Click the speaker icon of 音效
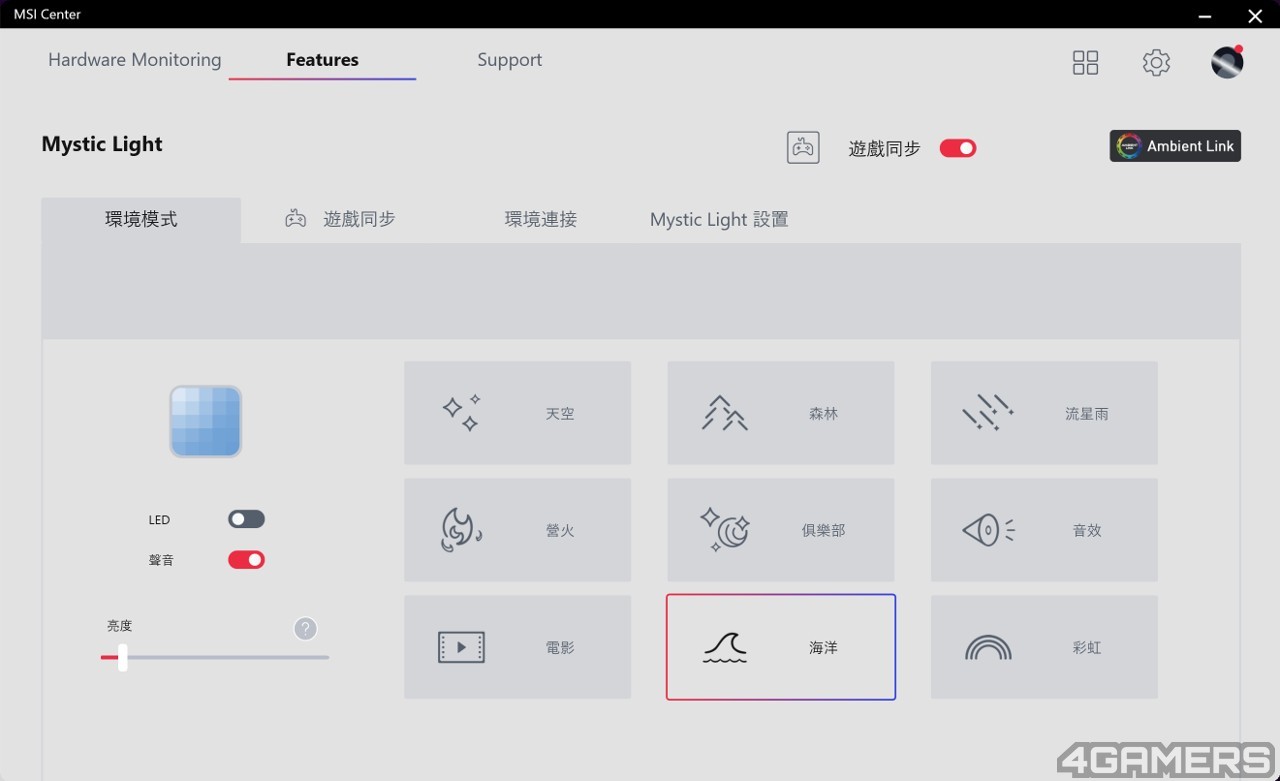1280x781 pixels. (x=988, y=530)
